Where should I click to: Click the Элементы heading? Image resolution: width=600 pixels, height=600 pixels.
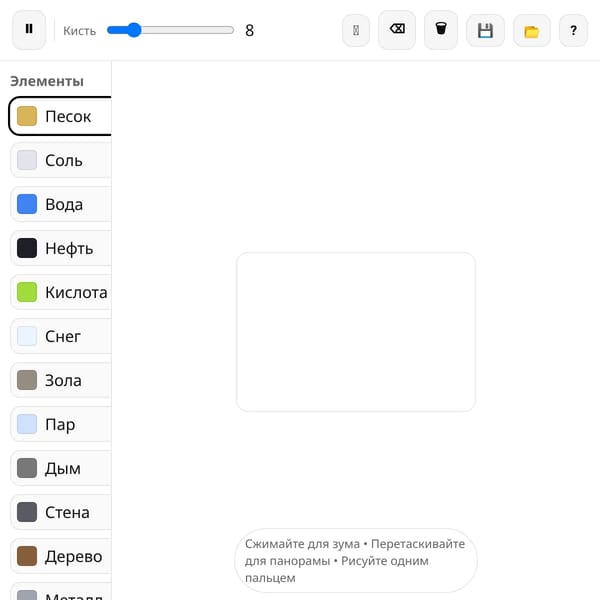click(47, 81)
